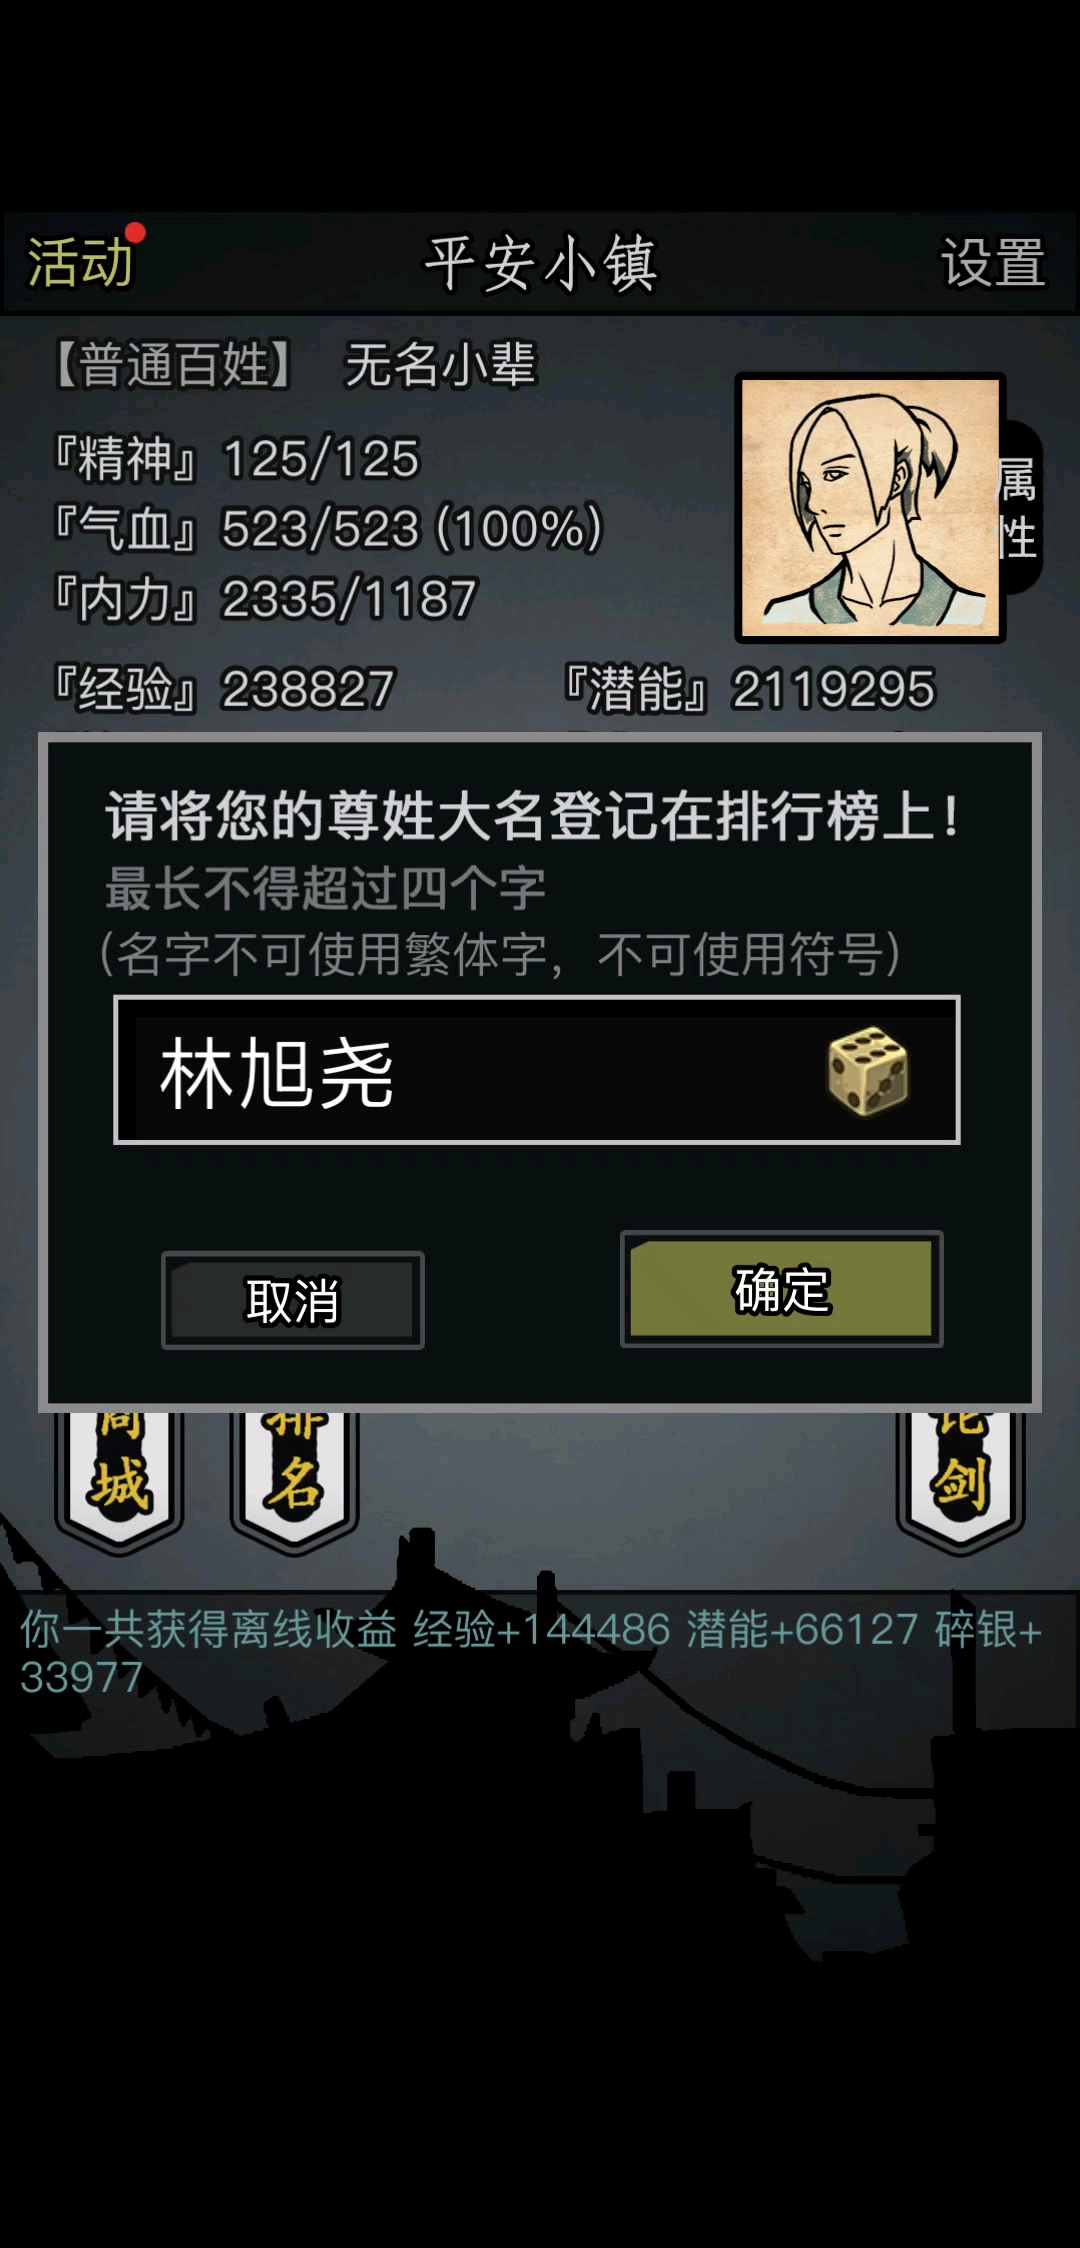Tap the 【普通百姓】 rank title
Screen dimensions: 1080x2248
171,364
